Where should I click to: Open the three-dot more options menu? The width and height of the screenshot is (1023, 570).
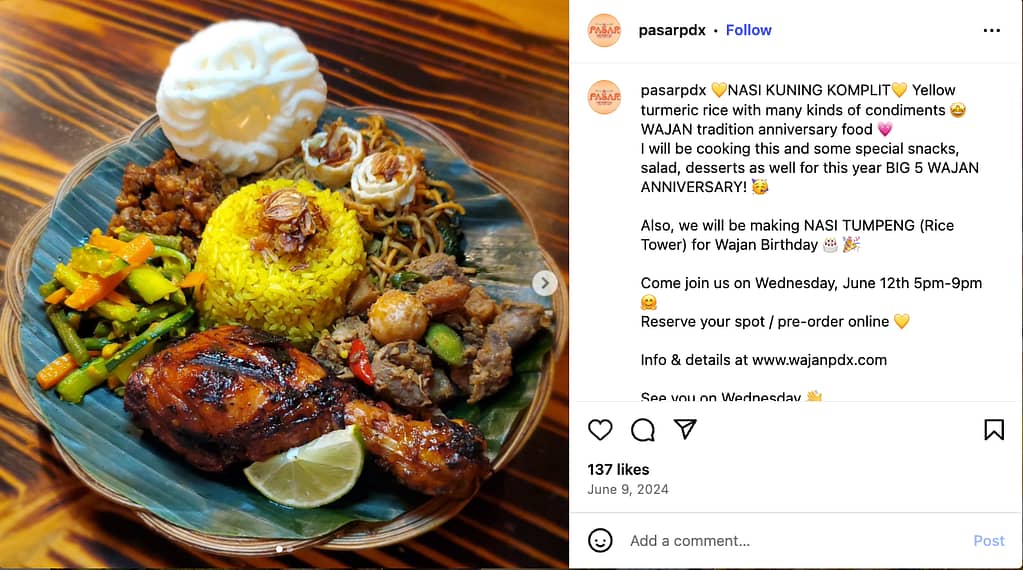[x=992, y=31]
